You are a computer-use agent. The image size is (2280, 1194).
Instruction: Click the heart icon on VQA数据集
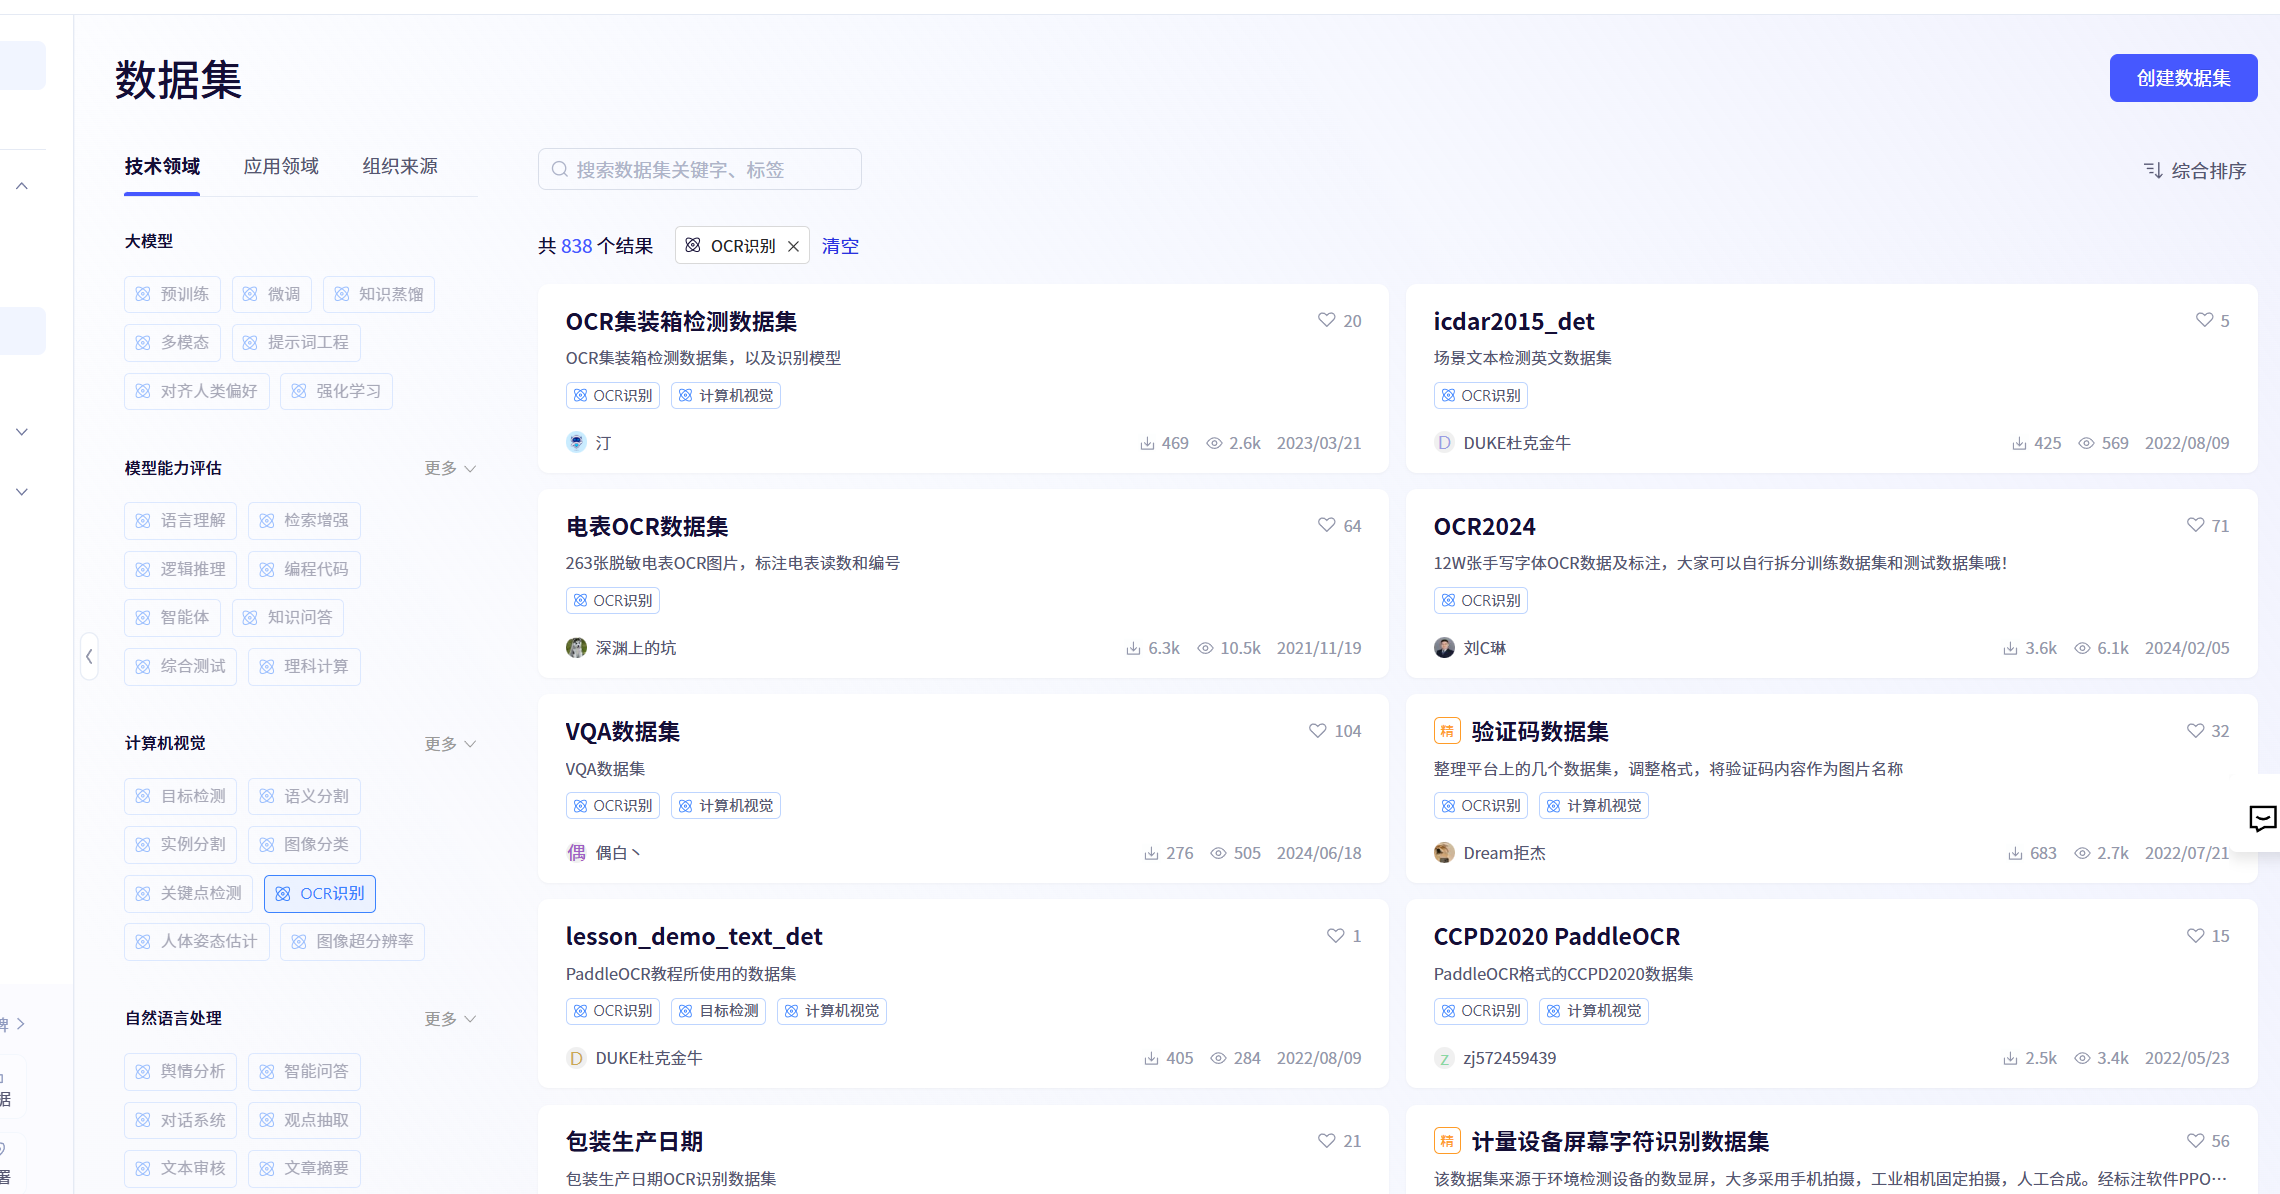point(1317,731)
